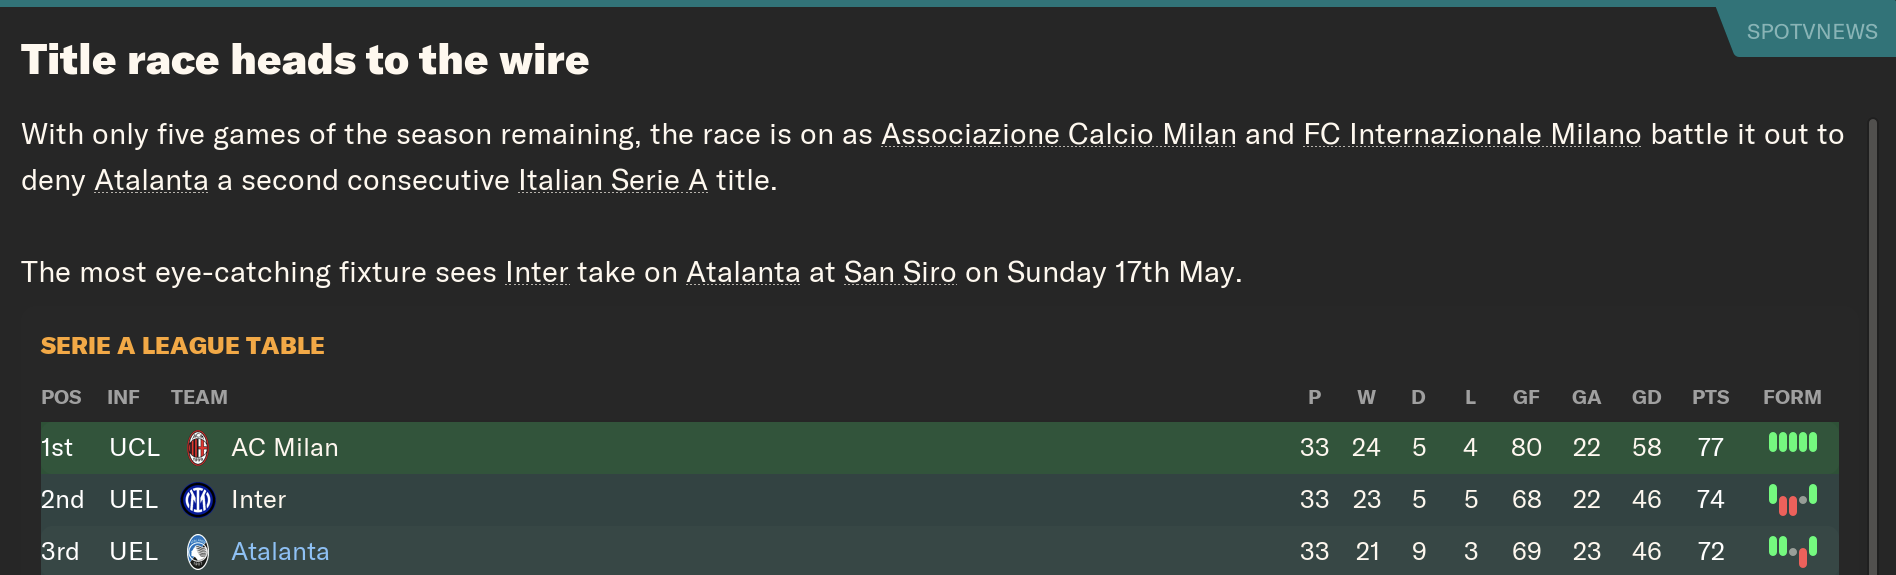Select the Atalanta team name in table
The height and width of the screenshot is (575, 1896).
tap(280, 551)
